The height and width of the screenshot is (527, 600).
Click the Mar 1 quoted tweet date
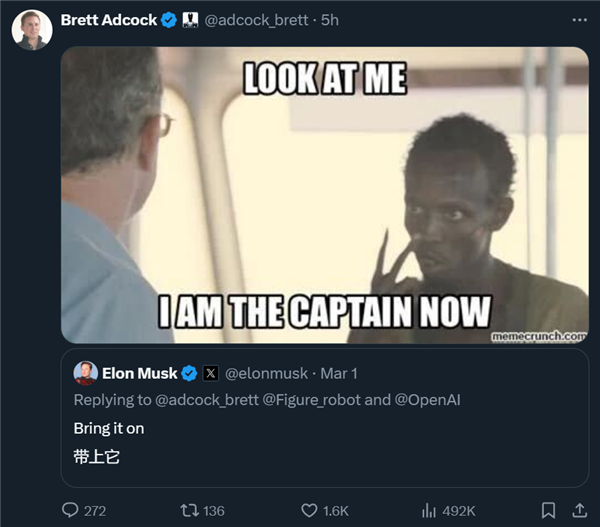click(338, 374)
